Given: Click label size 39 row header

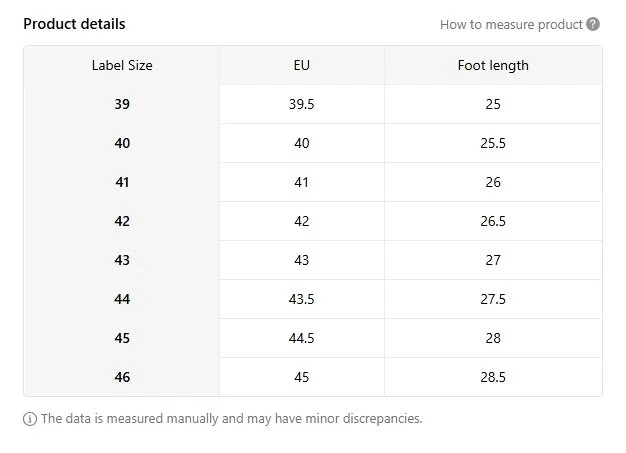Looking at the screenshot, I should coord(122,104).
